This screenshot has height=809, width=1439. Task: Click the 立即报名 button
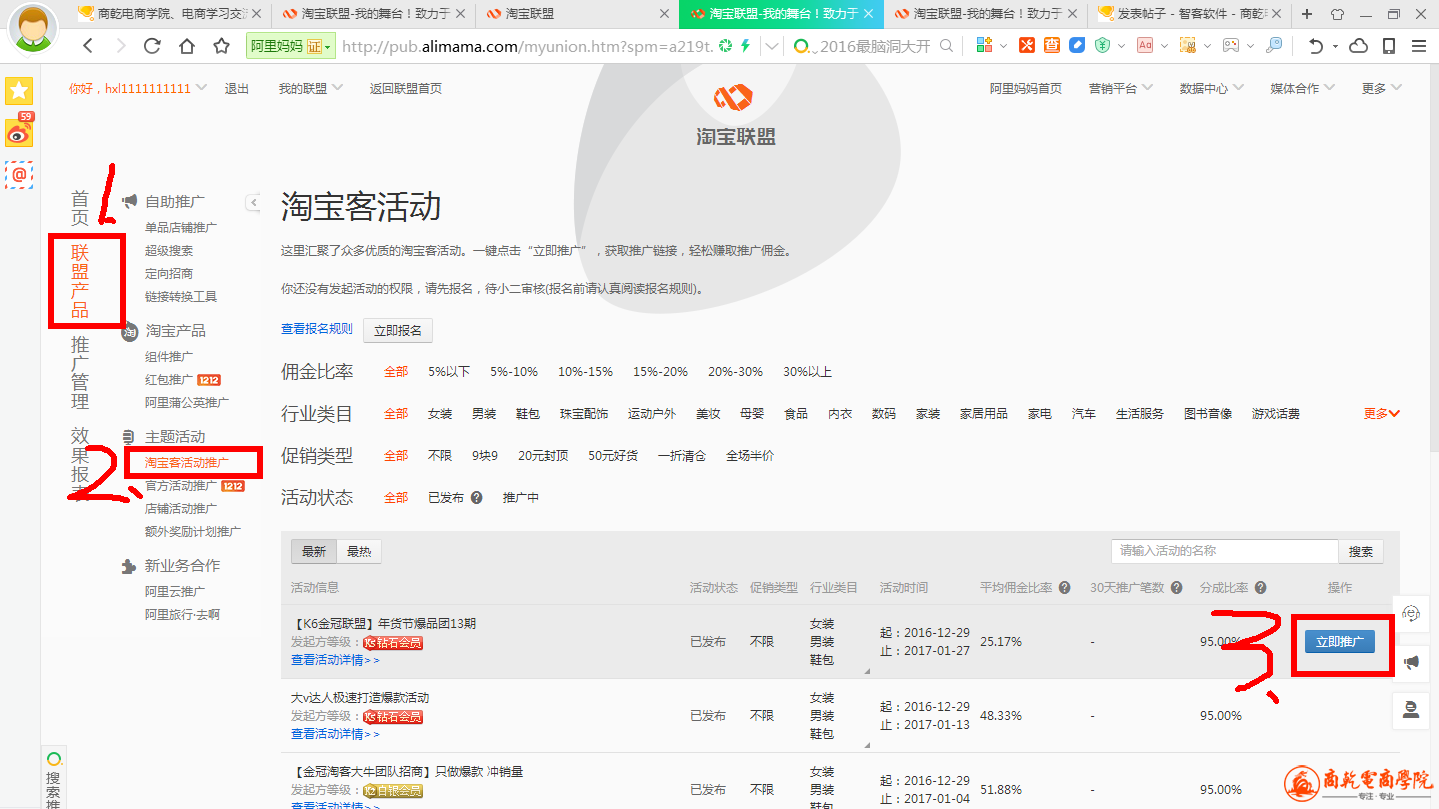point(398,330)
